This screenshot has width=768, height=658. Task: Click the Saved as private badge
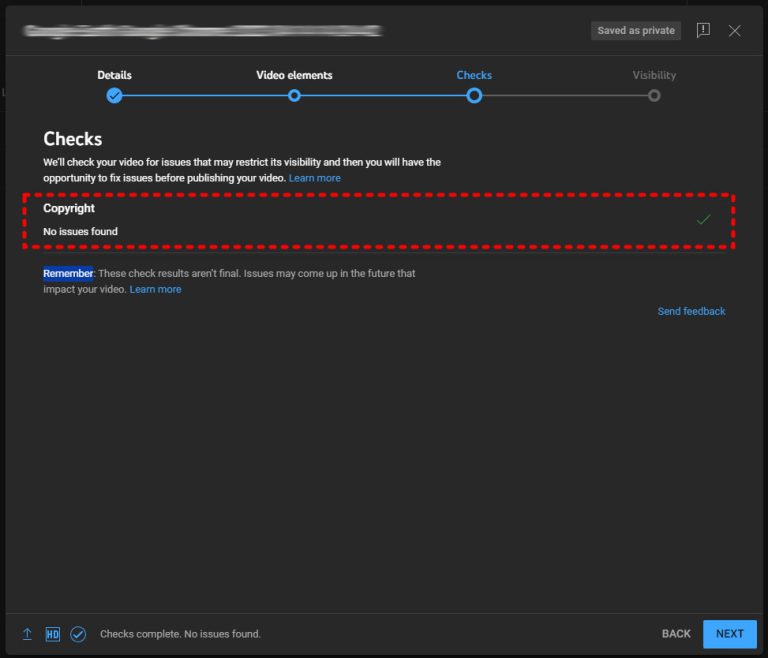coord(636,31)
